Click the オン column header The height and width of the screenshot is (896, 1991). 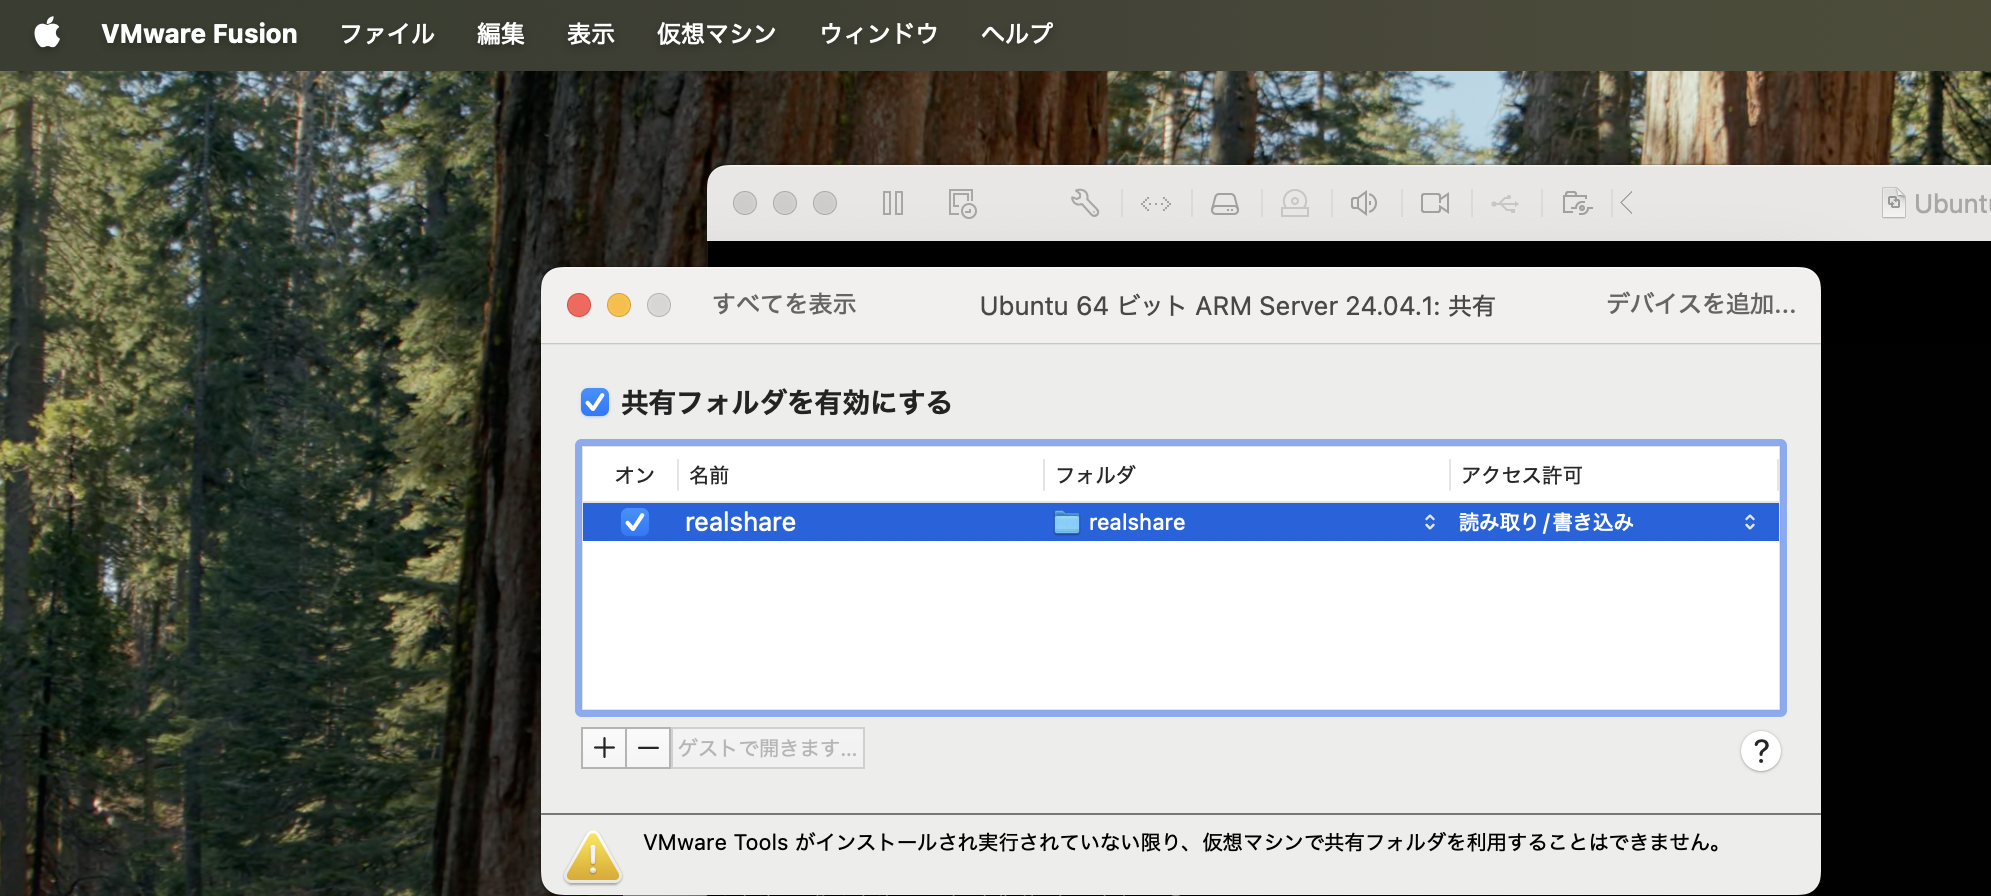pyautogui.click(x=634, y=475)
